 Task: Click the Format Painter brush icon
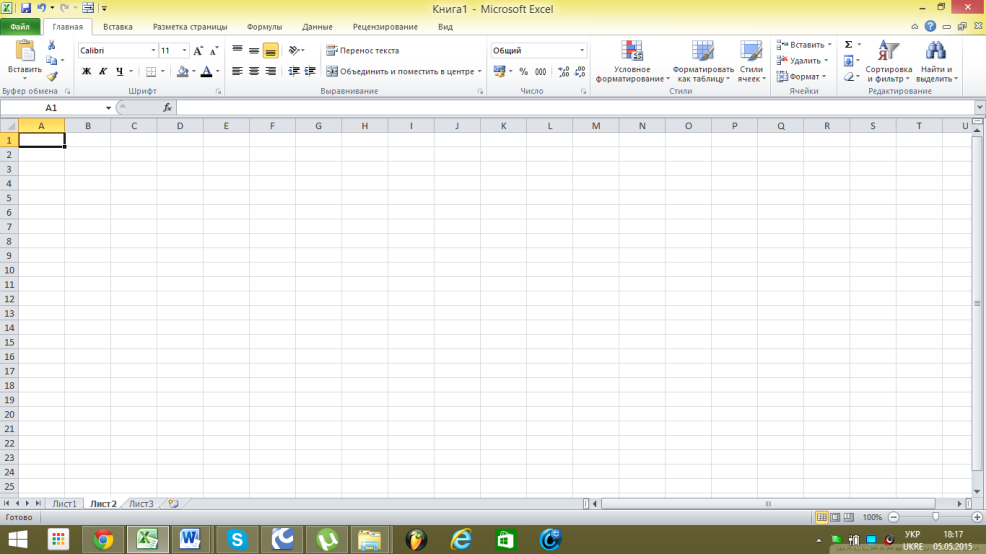pyautogui.click(x=52, y=76)
